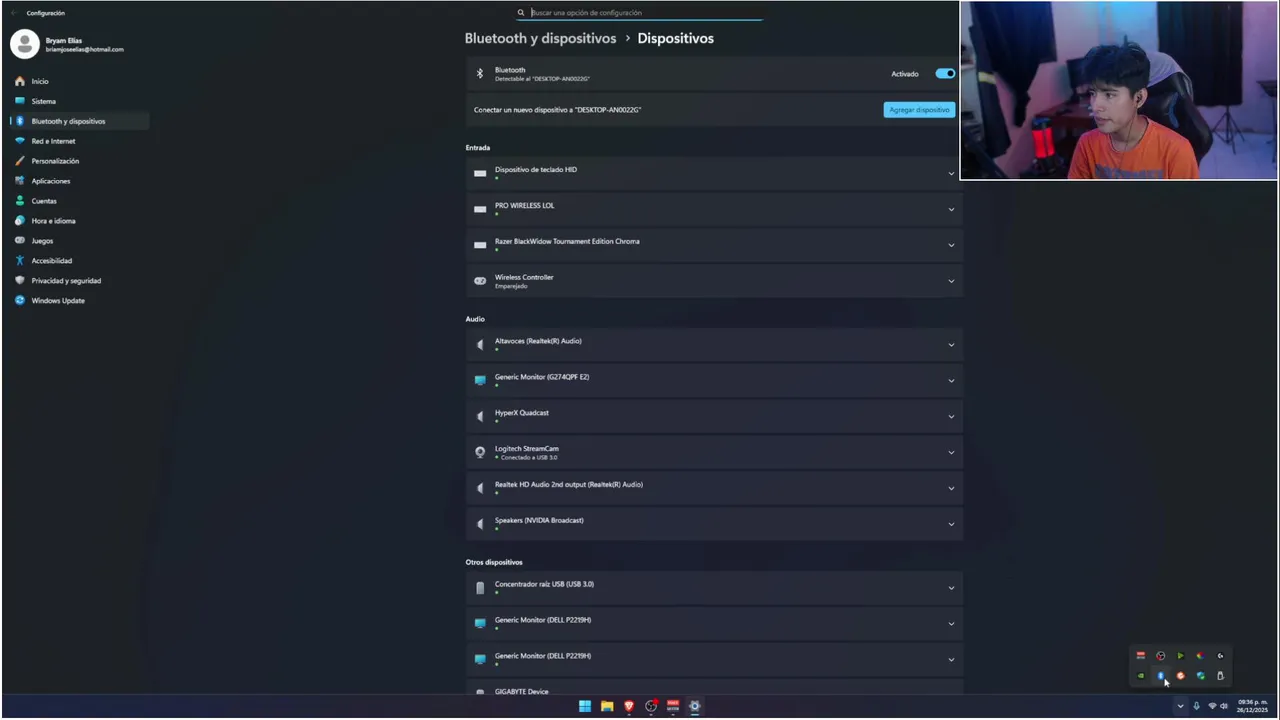Click the Bluetooth y dispositivos sidebar icon

19,121
